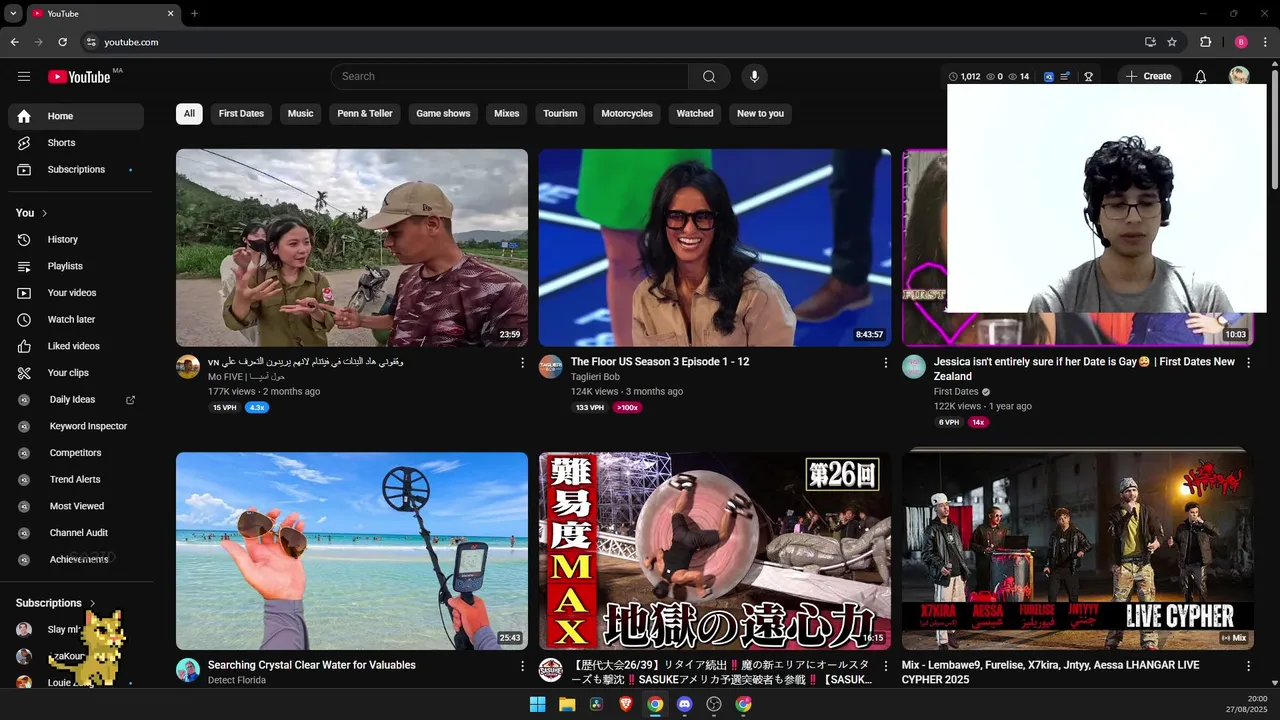Select the Penn & Teller chip

[365, 113]
